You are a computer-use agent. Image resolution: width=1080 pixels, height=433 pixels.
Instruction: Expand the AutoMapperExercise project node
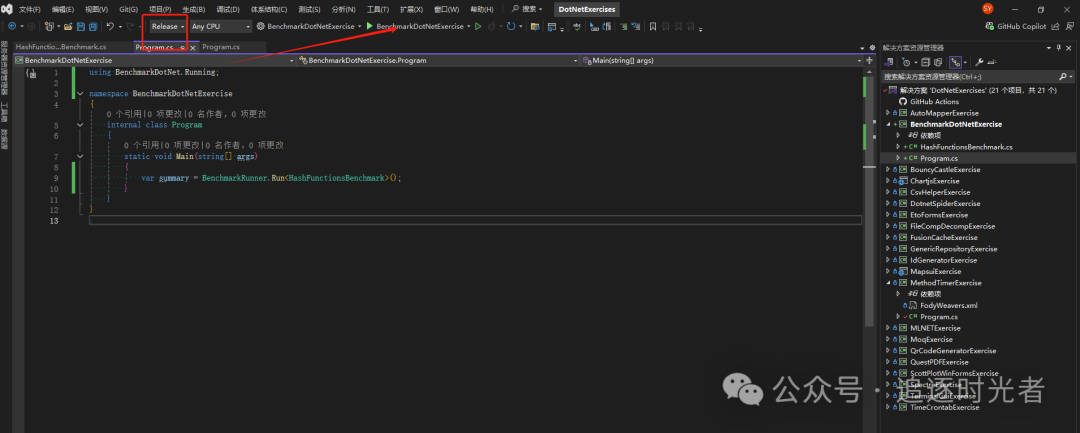click(888, 113)
